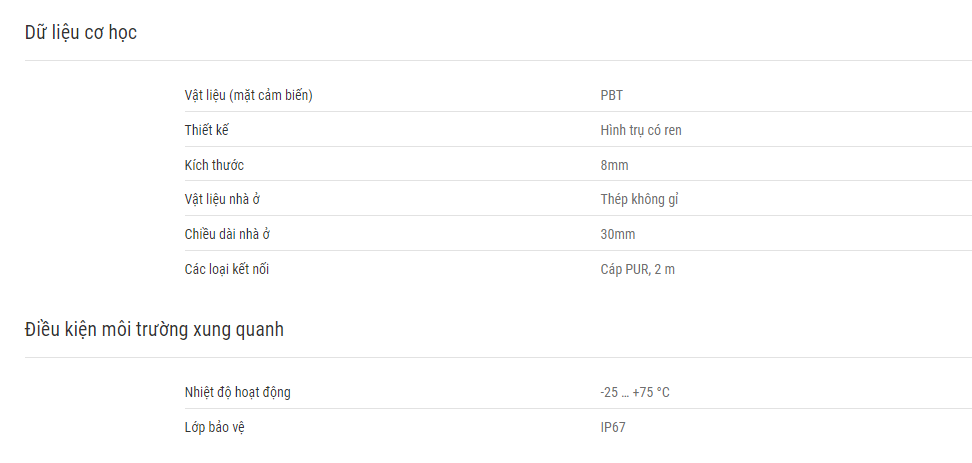Click the IP67 protection class value
The width and height of the screenshot is (972, 463).
tap(613, 427)
